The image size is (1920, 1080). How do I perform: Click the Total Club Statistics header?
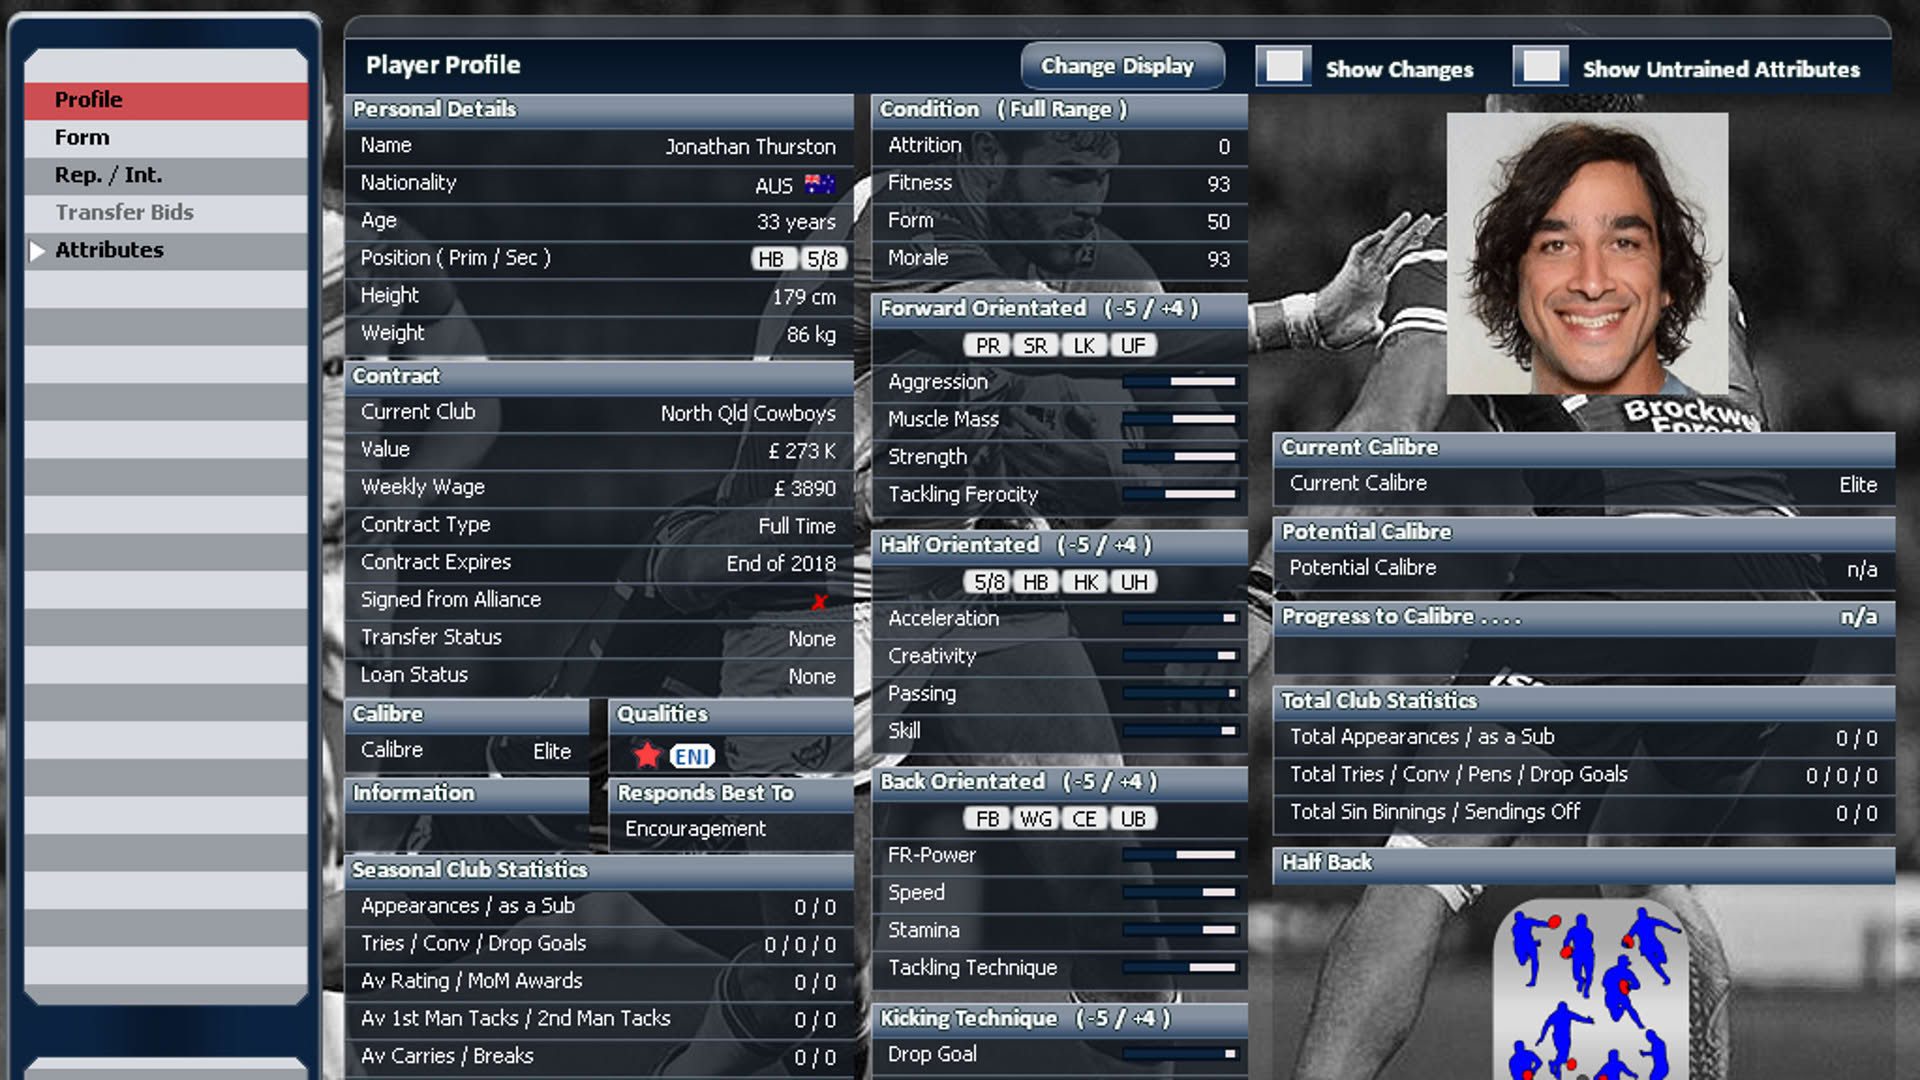pos(1584,701)
